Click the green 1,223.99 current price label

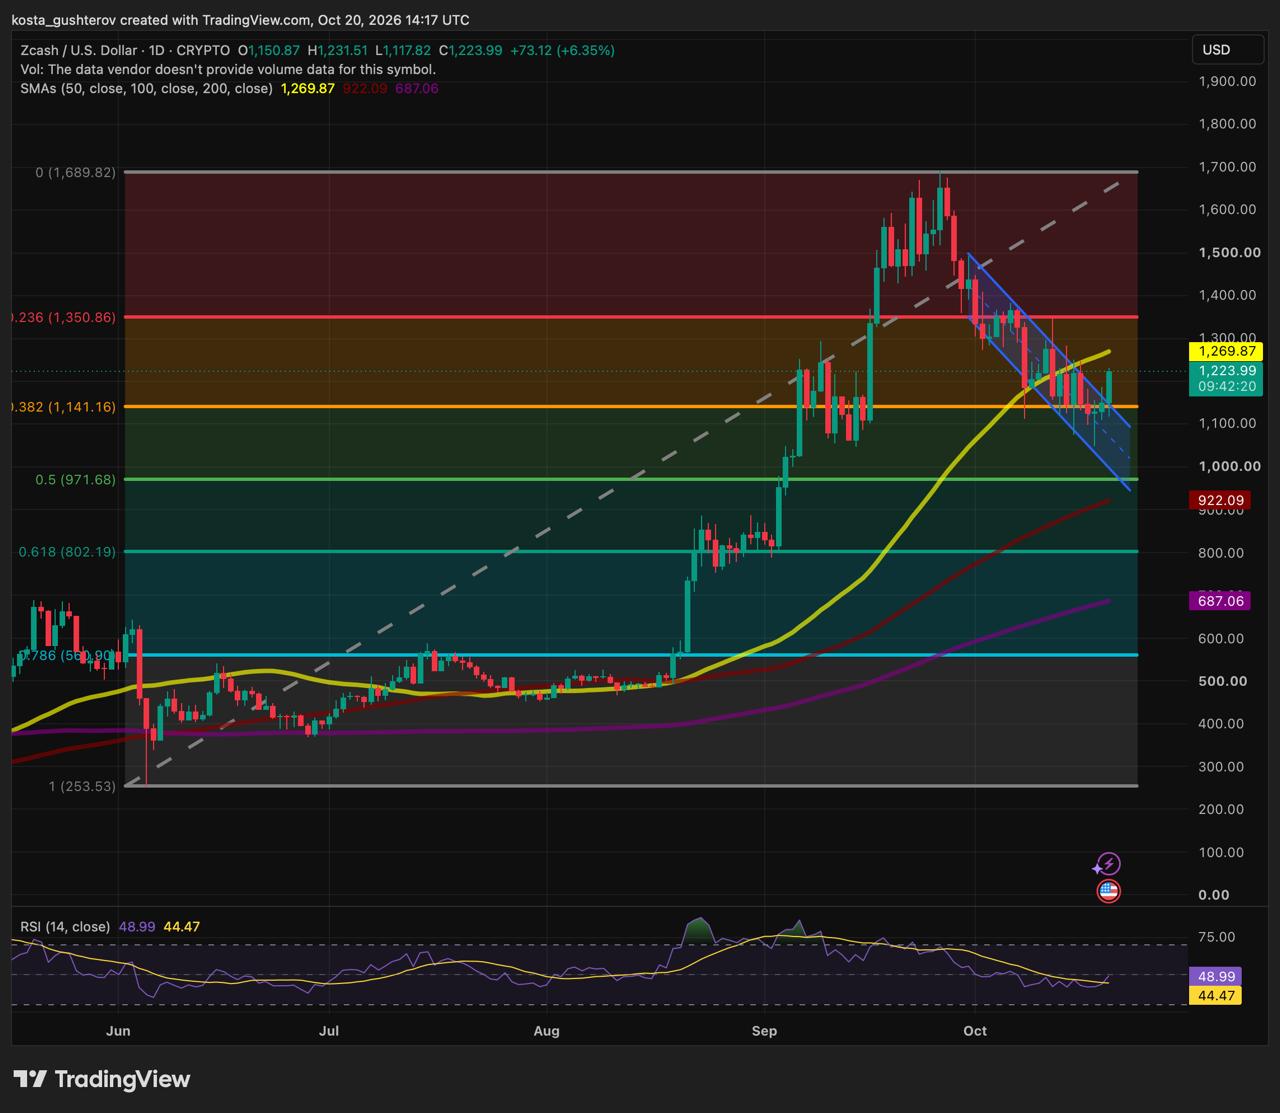(1226, 370)
